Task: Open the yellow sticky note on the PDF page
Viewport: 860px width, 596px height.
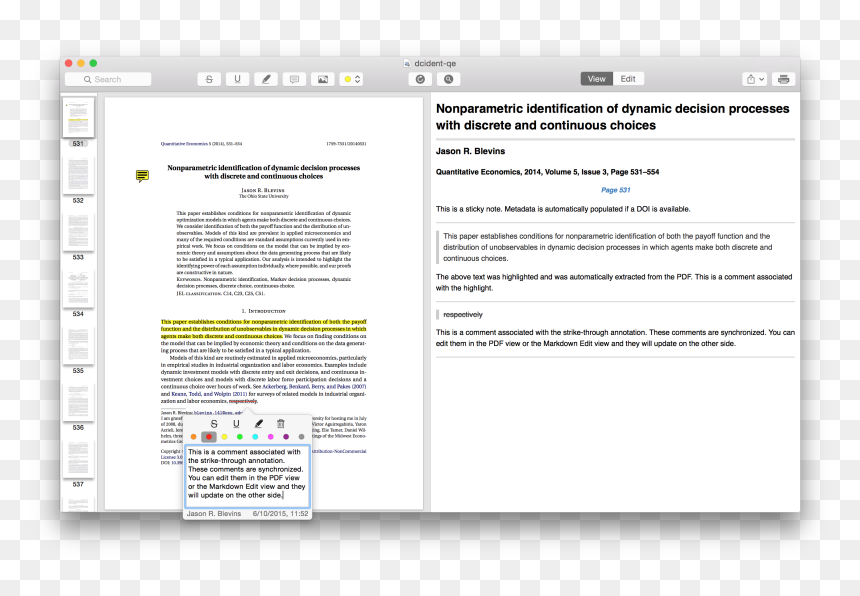Action: point(142,175)
